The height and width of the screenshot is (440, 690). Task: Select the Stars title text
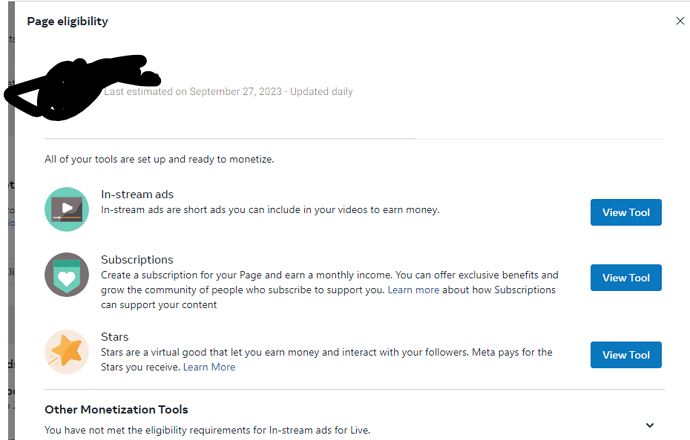pos(114,337)
